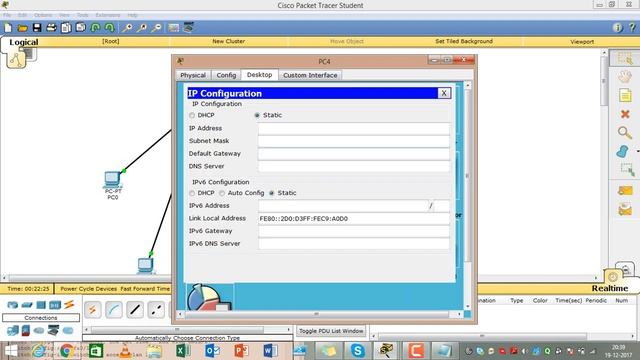Choose the Move Layout hand tool

point(625,77)
